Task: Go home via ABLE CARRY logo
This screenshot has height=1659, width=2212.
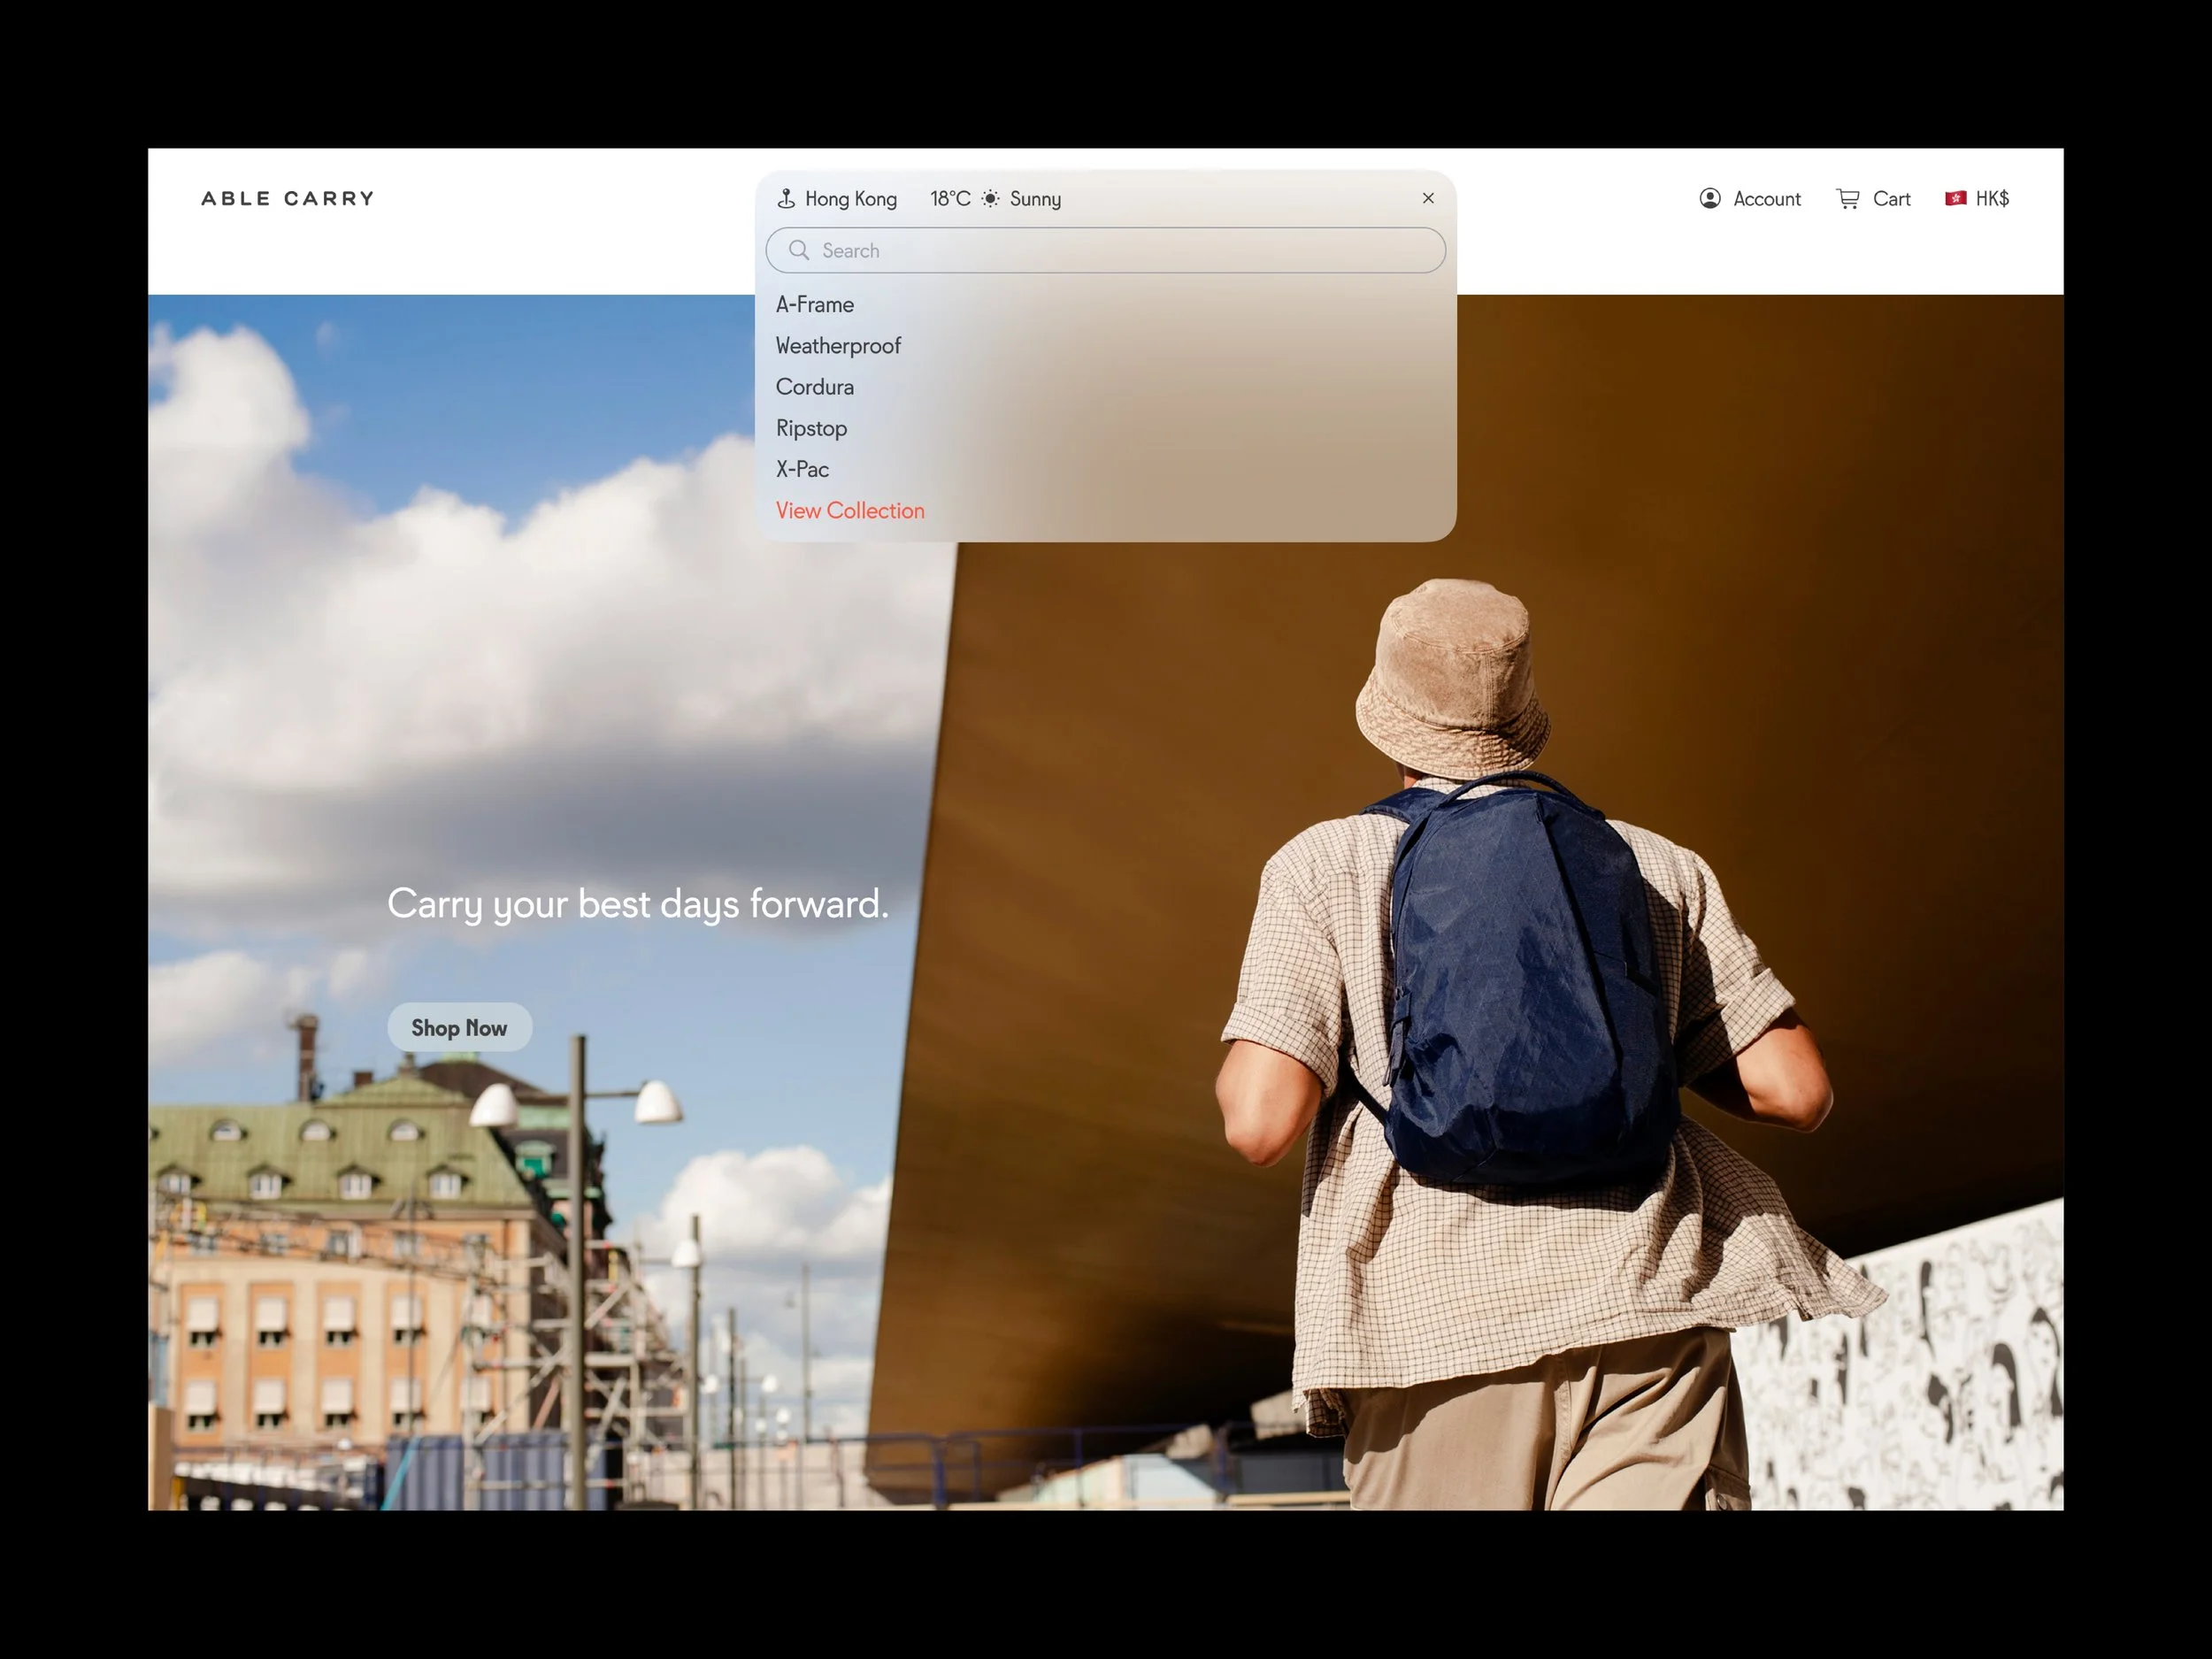Action: 288,199
